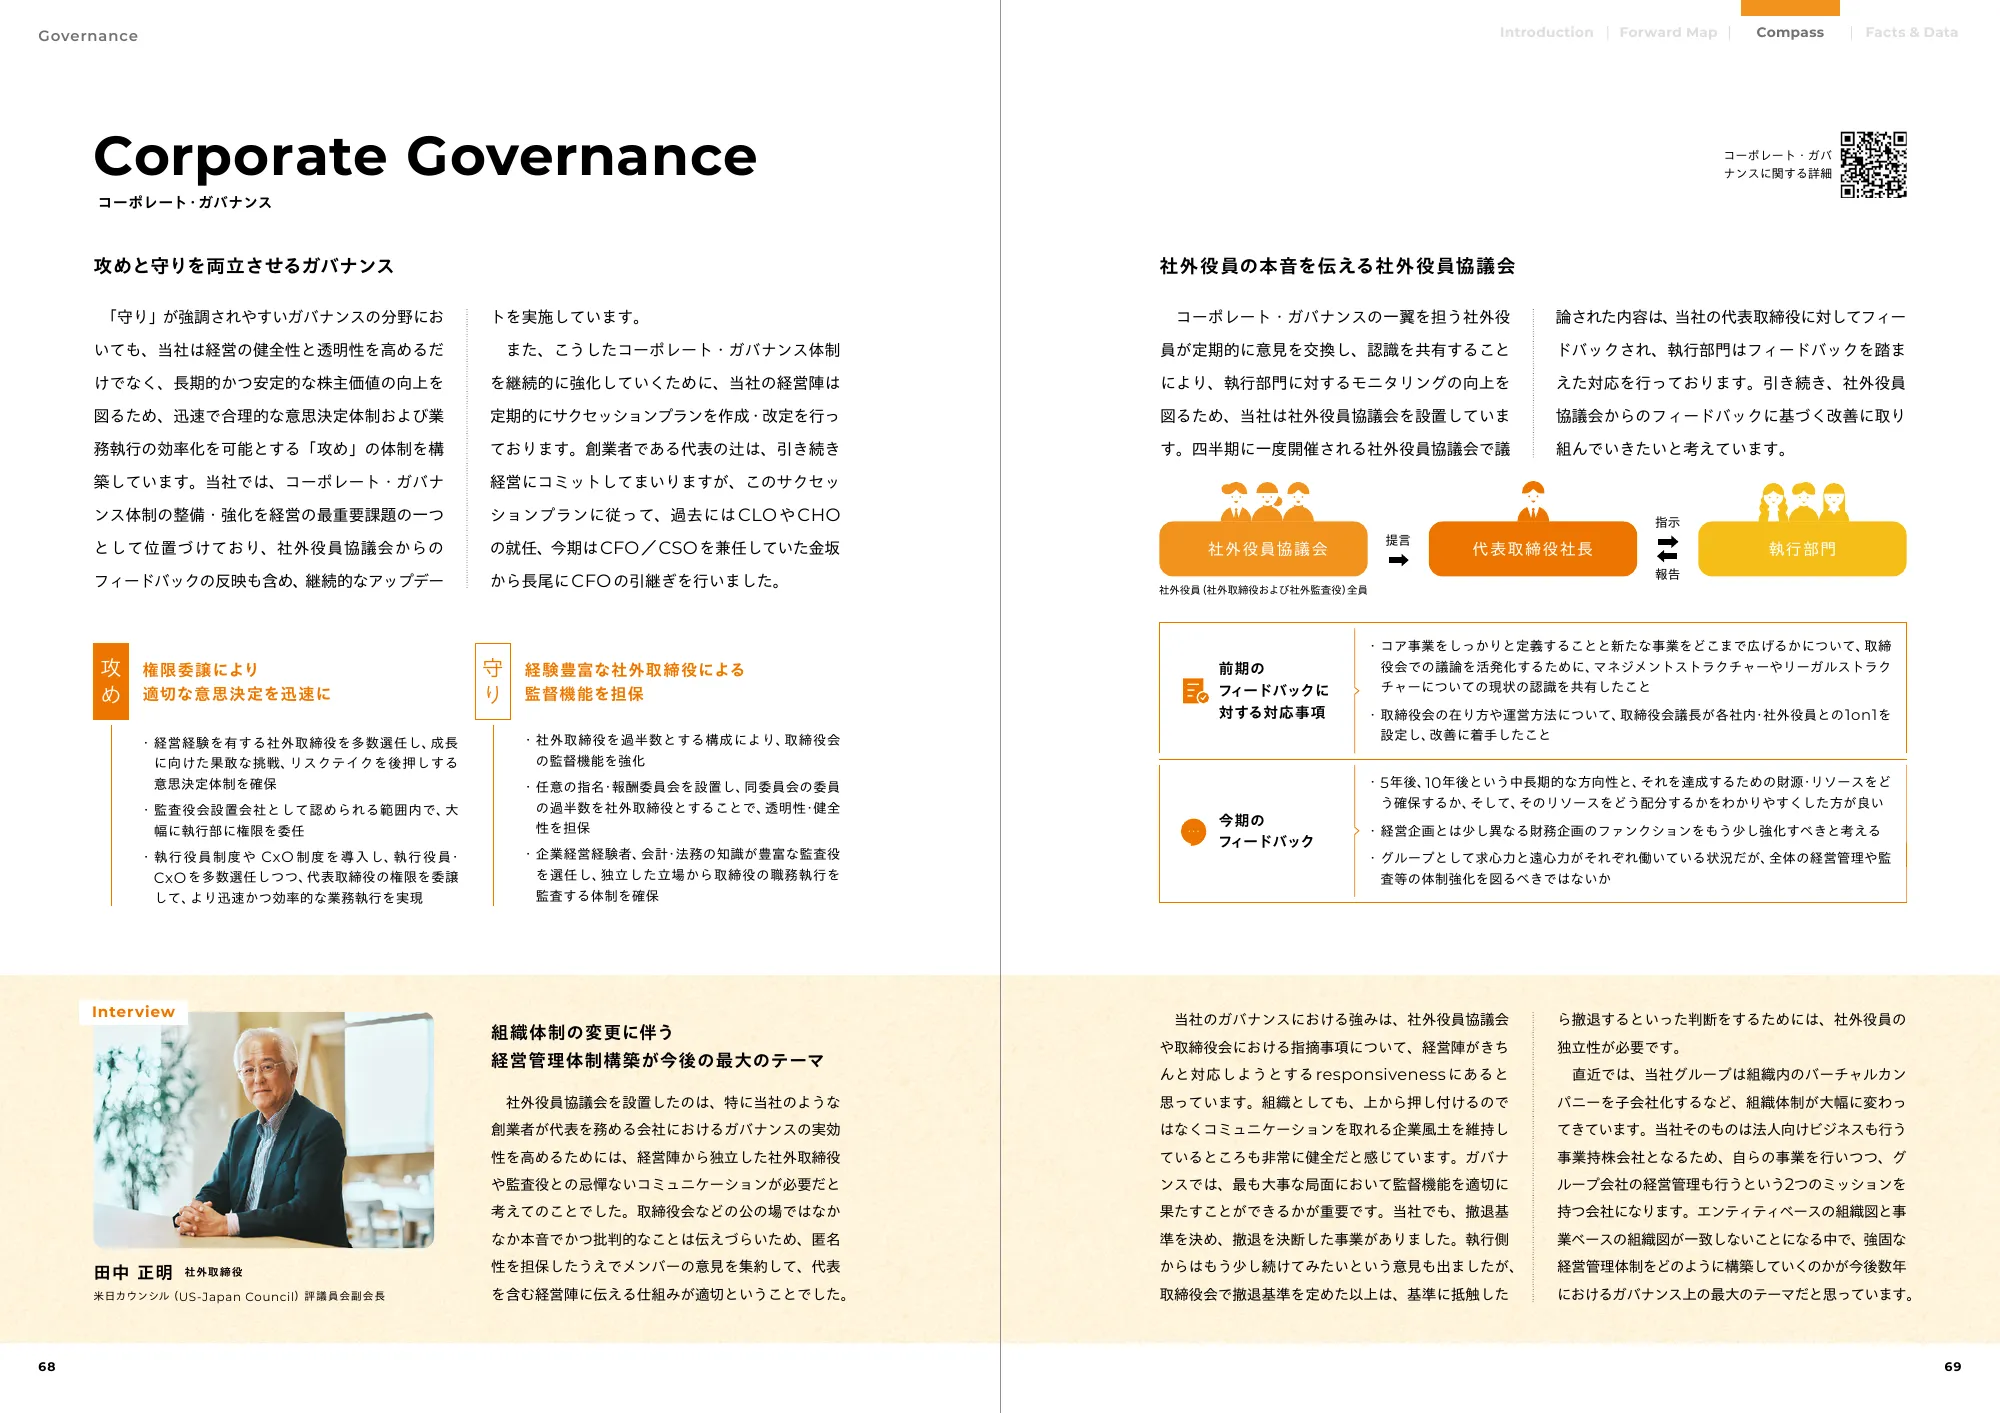Select the Compass tab
Screen dimensions: 2000x1413
pyautogui.click(x=1789, y=32)
